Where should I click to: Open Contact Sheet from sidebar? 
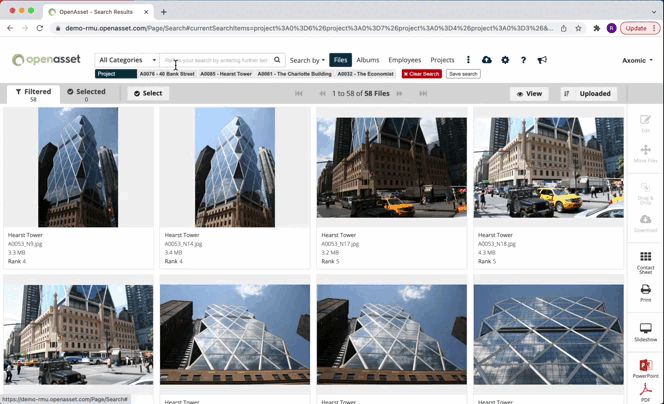[645, 263]
